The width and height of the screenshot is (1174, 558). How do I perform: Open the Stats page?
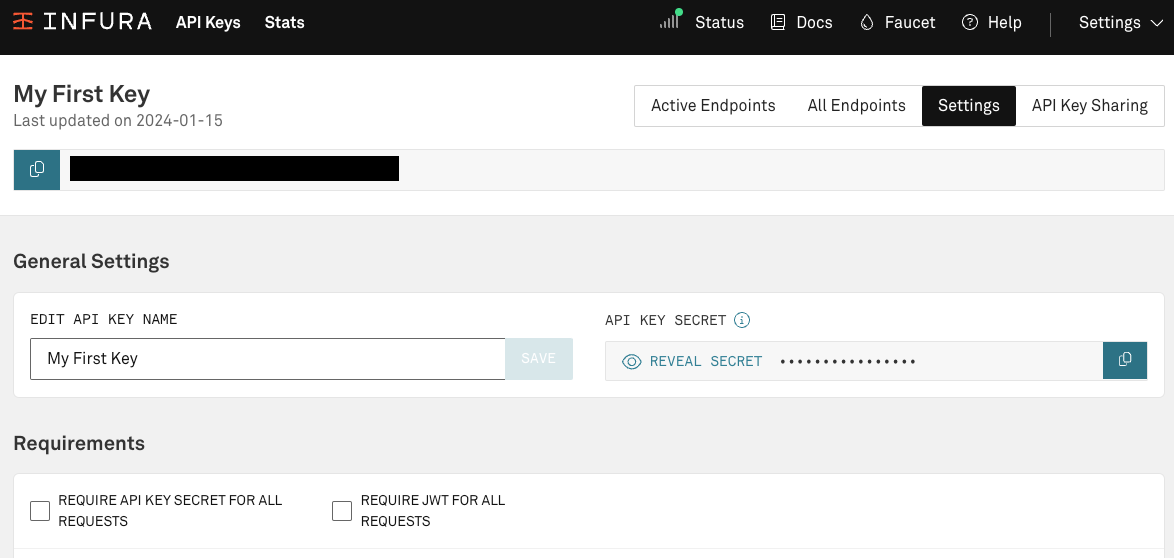[285, 22]
